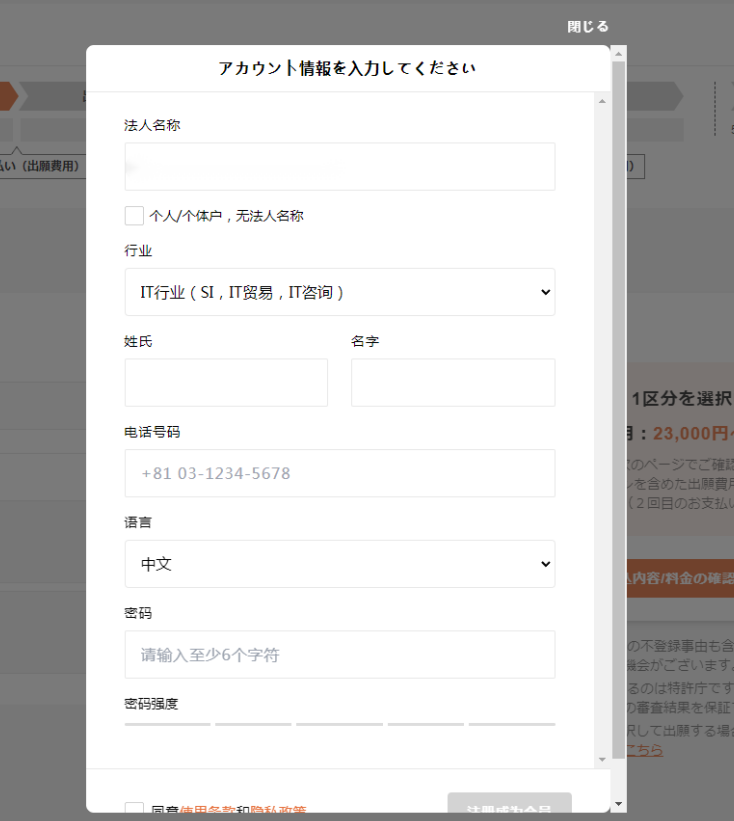
Task: Click the inner form scrollbar's down arrow
Action: tap(602, 760)
